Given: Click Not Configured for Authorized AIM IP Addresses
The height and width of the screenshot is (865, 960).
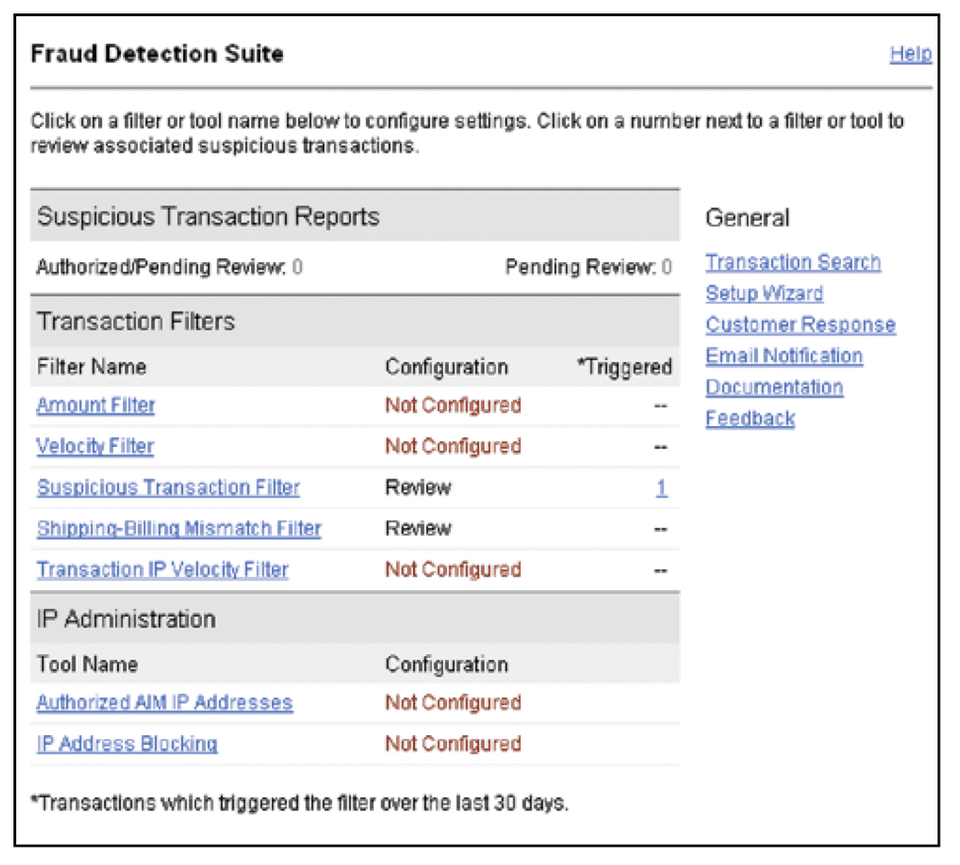Looking at the screenshot, I should pyautogui.click(x=453, y=702).
